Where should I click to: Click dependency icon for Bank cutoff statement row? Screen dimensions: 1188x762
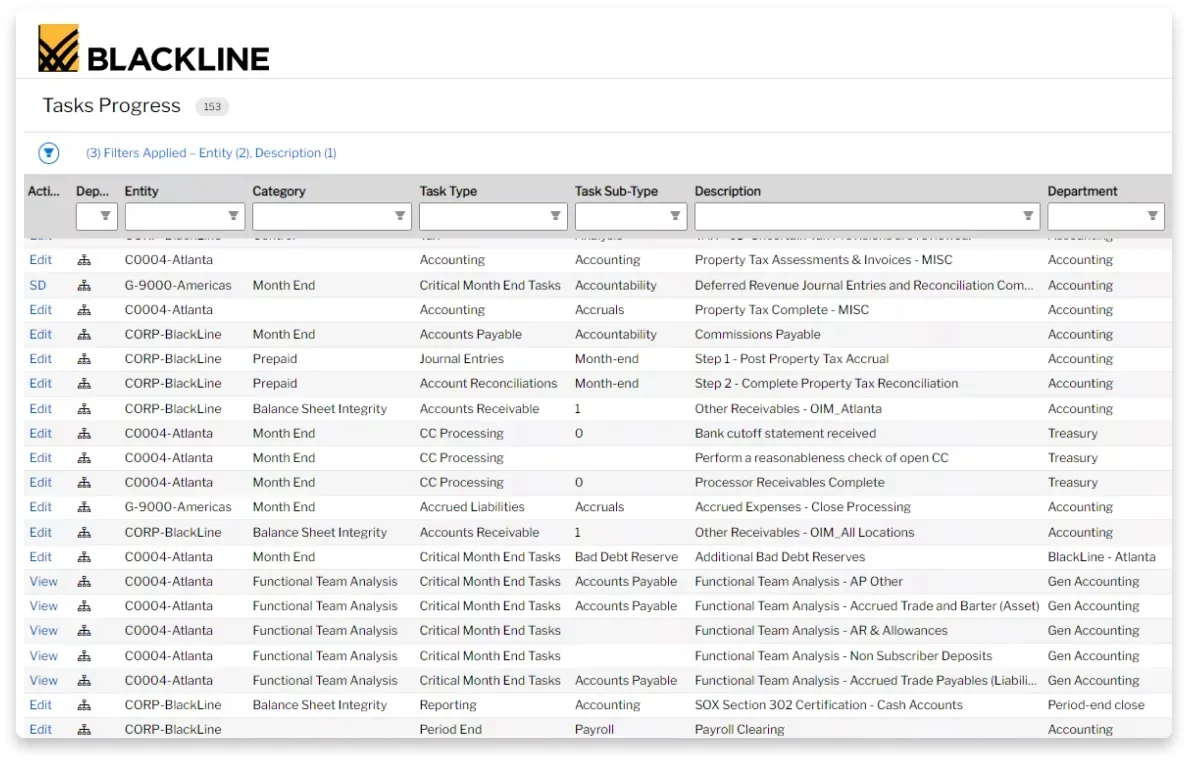84,433
